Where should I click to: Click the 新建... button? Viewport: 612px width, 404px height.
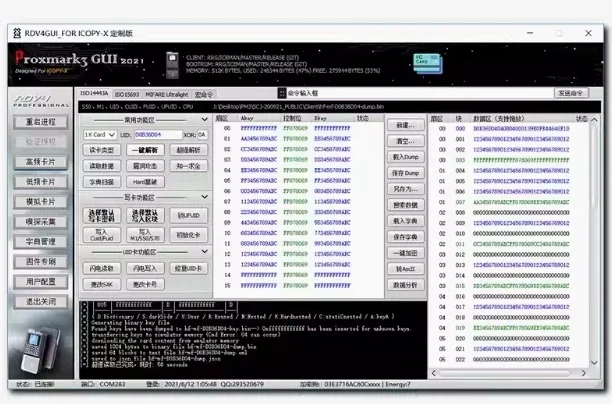click(406, 125)
